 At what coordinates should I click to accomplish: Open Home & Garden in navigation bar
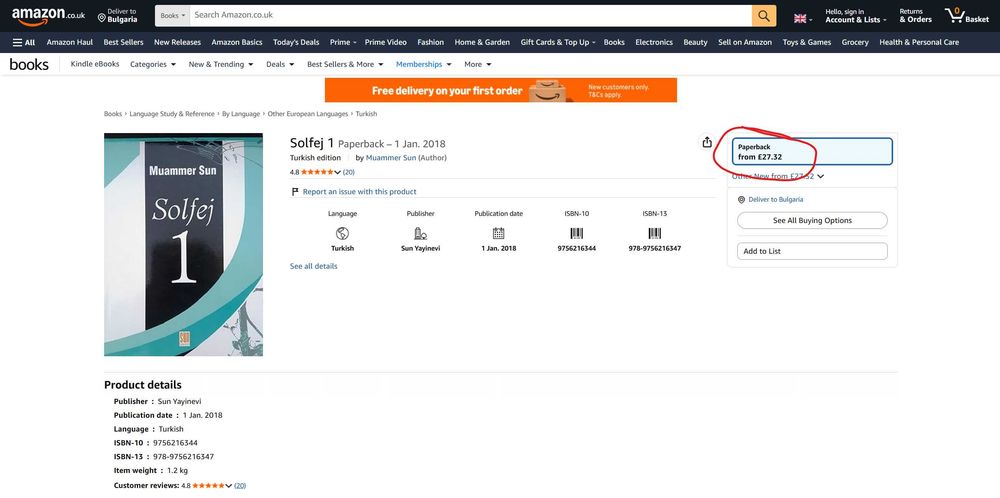[x=482, y=42]
